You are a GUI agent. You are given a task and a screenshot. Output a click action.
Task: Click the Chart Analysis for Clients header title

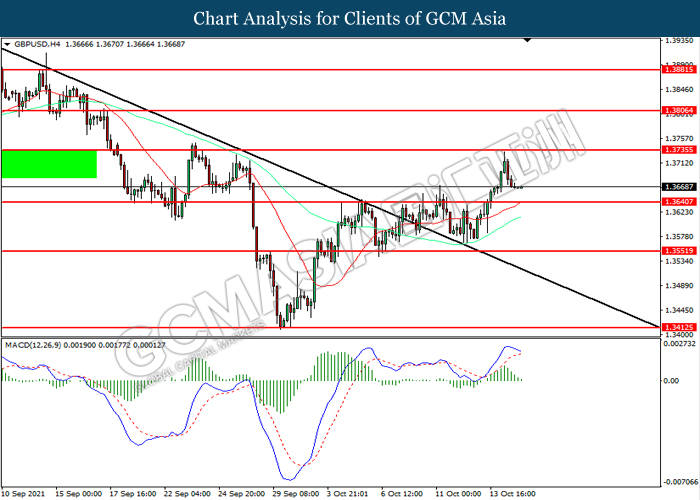click(x=350, y=18)
